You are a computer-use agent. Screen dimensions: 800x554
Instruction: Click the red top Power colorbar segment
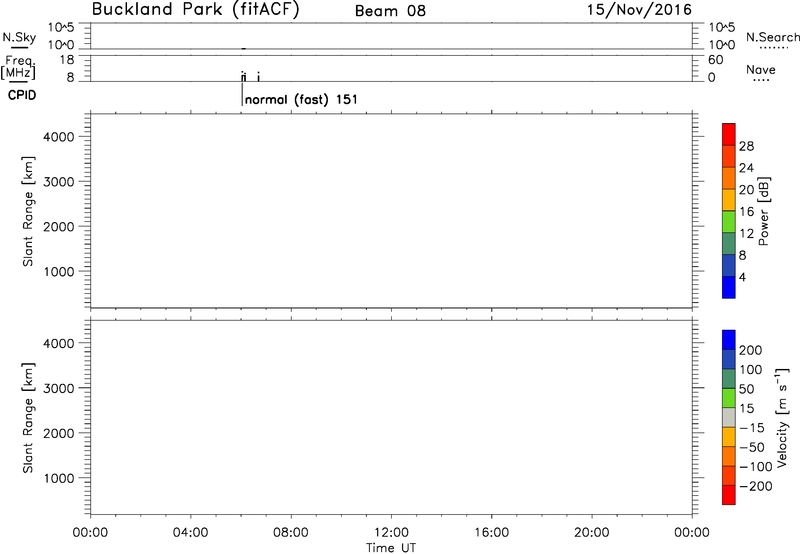point(729,134)
